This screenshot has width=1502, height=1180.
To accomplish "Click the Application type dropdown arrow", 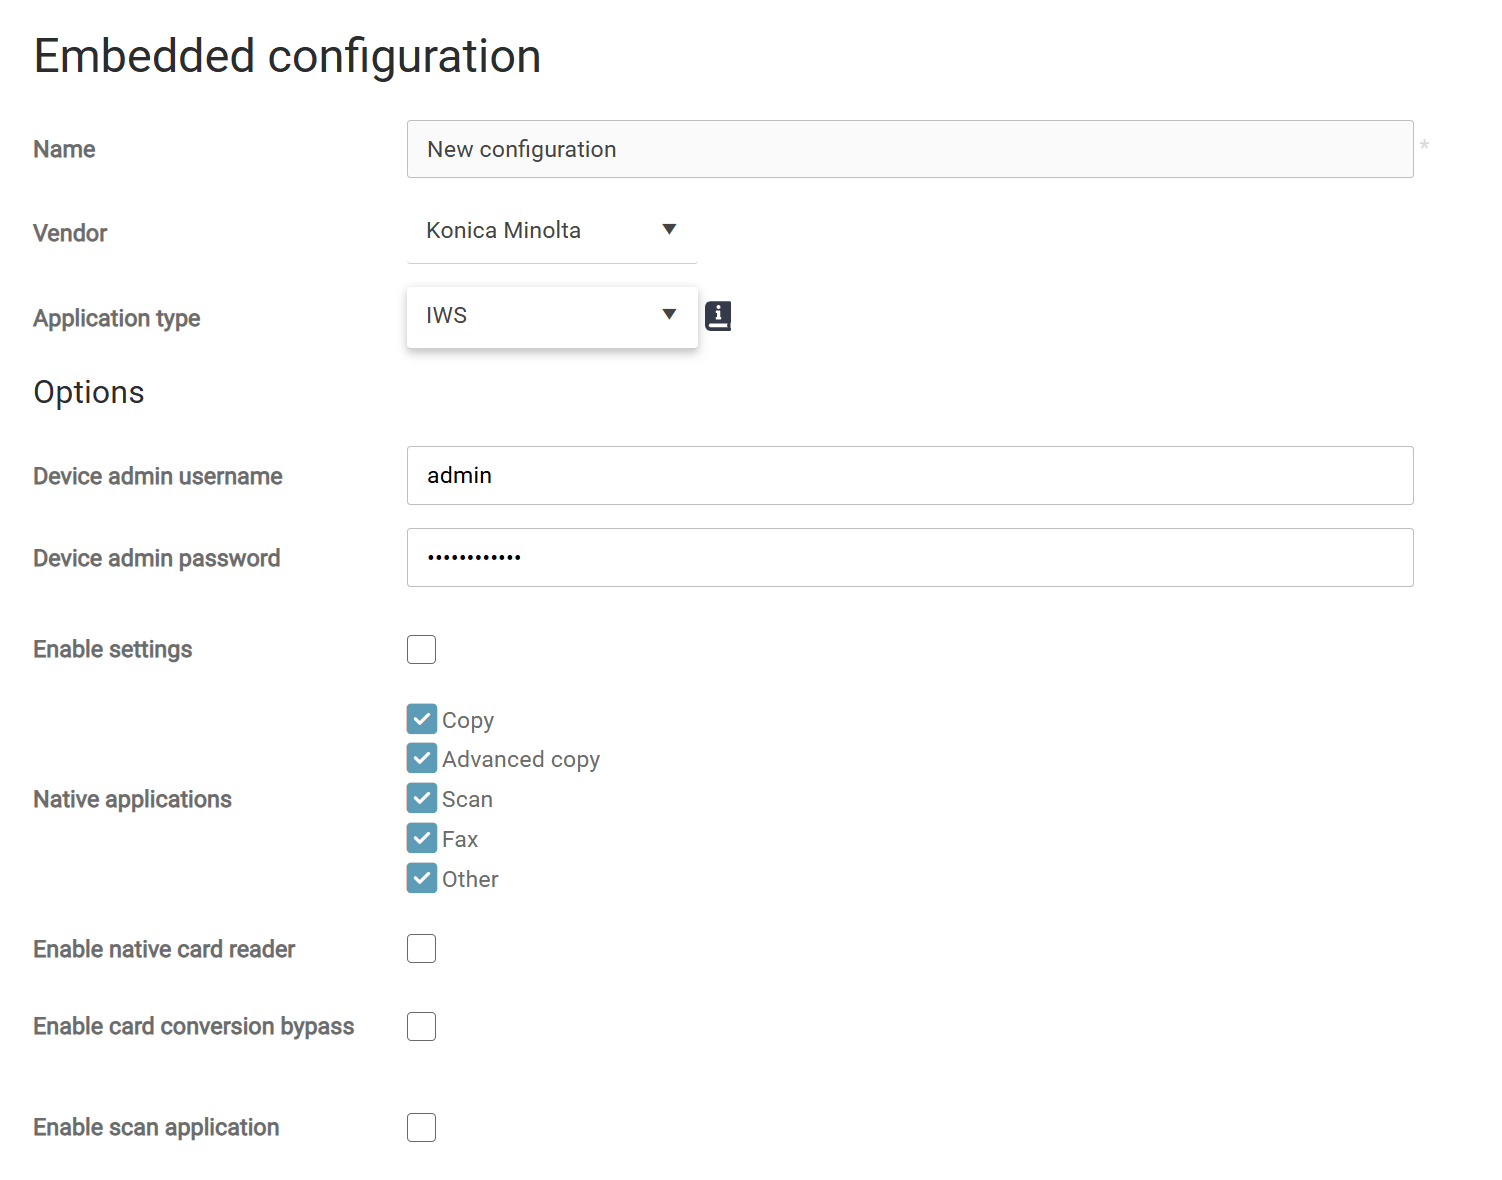I will [669, 315].
